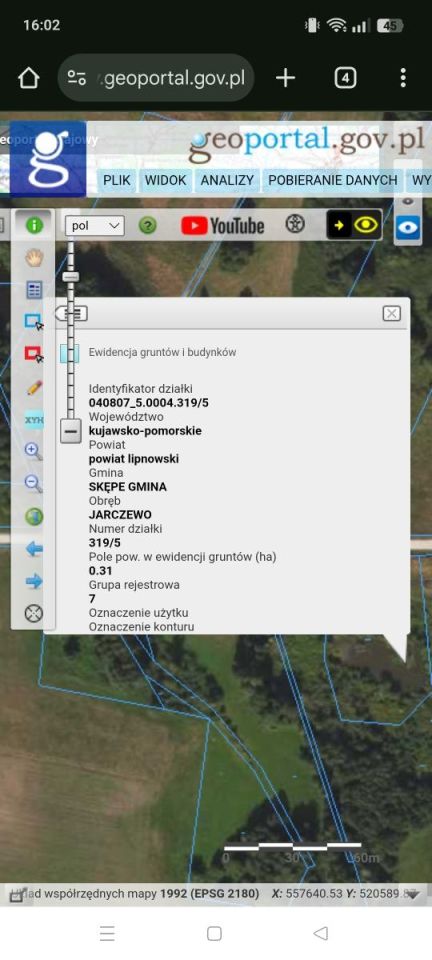Click the upper zoom slider handle

(71, 277)
